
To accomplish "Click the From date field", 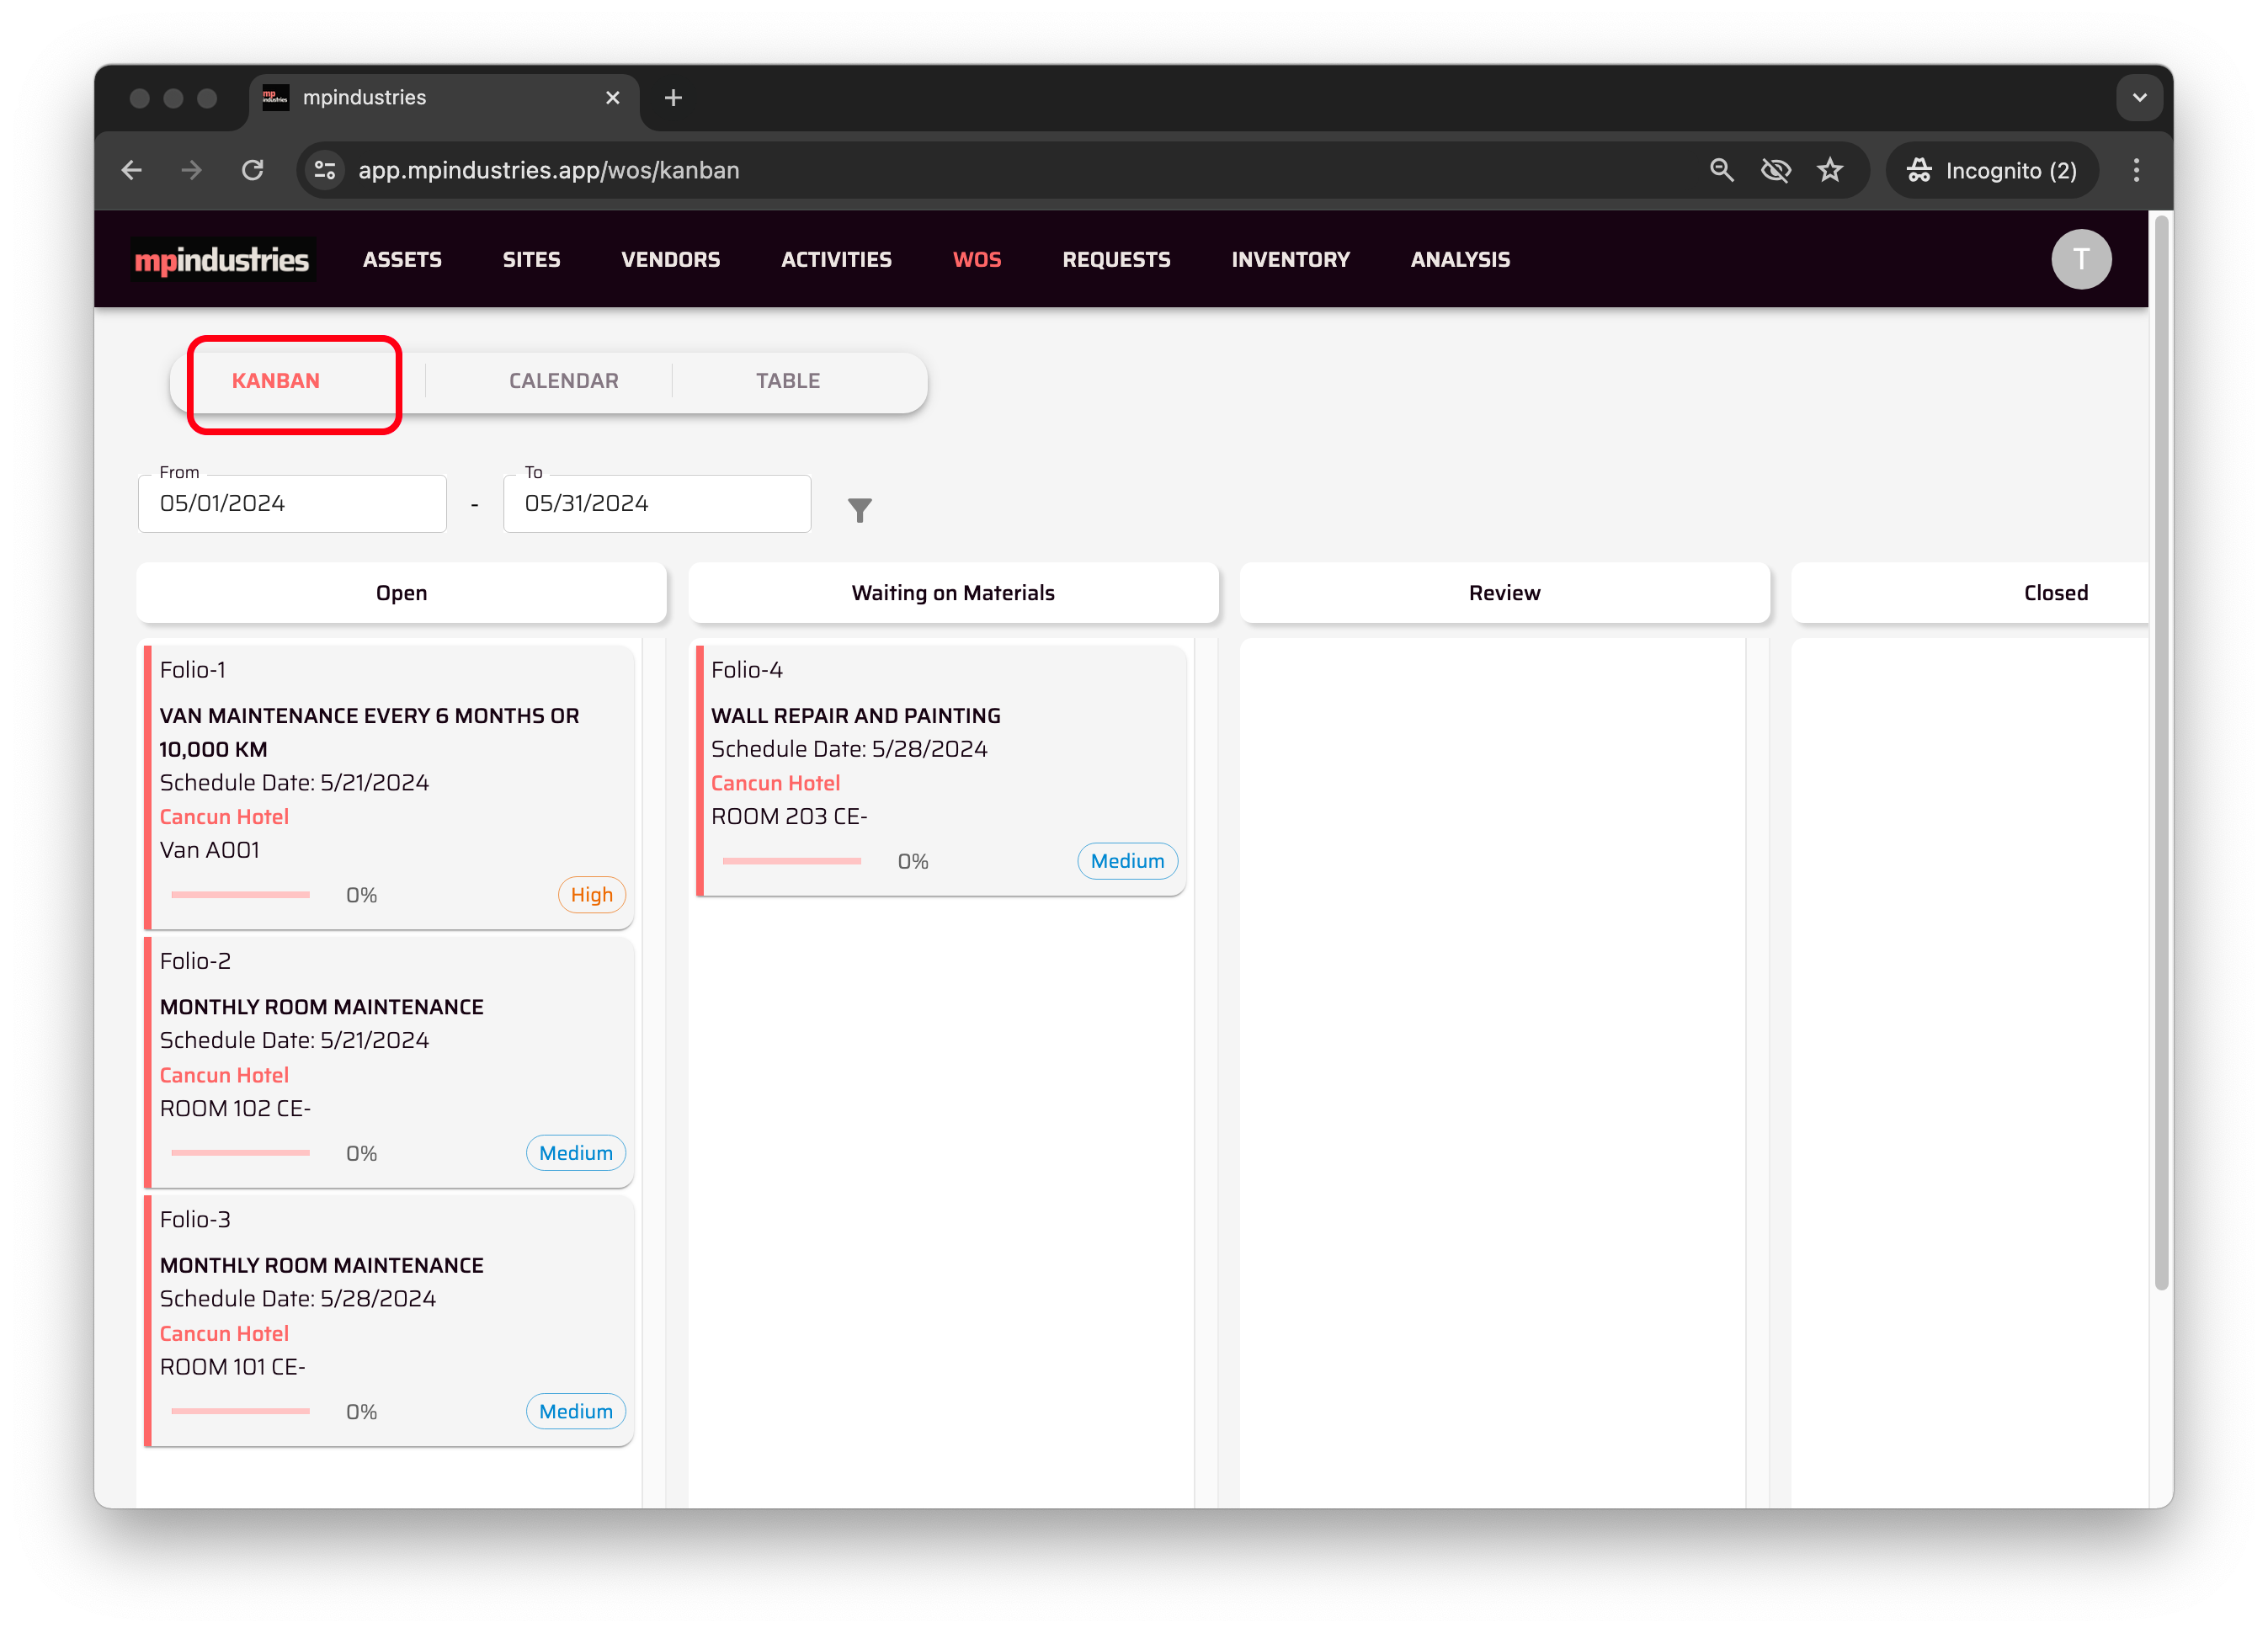I will [x=292, y=504].
